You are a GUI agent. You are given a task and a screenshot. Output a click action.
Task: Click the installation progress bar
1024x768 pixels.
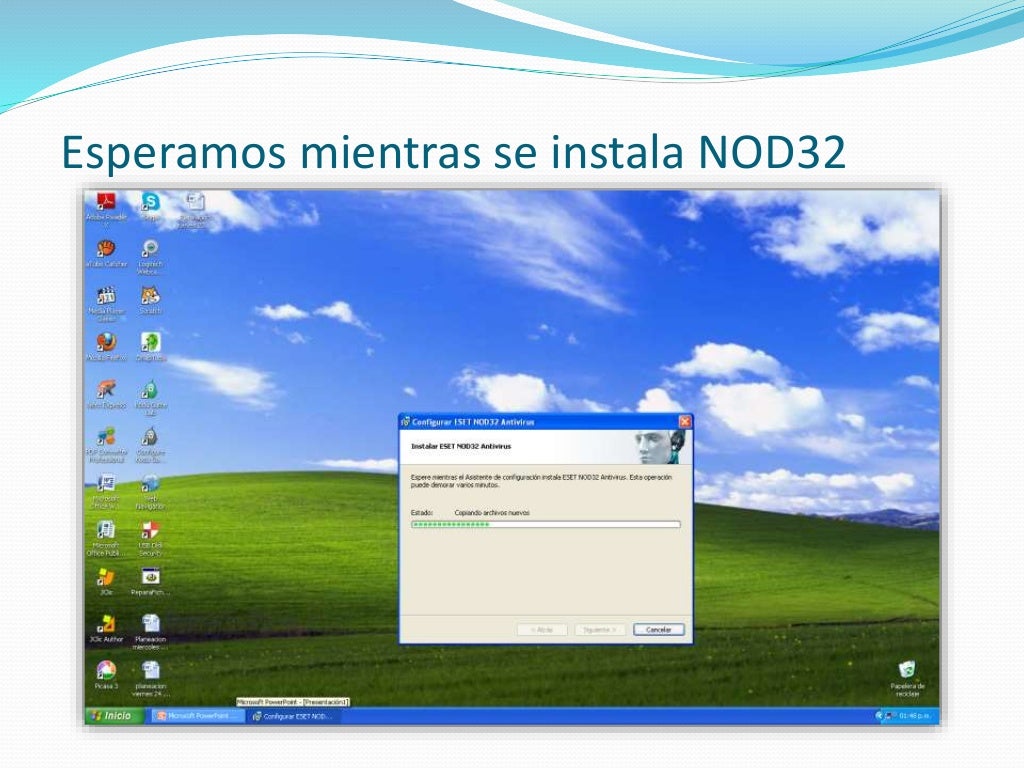(x=545, y=524)
